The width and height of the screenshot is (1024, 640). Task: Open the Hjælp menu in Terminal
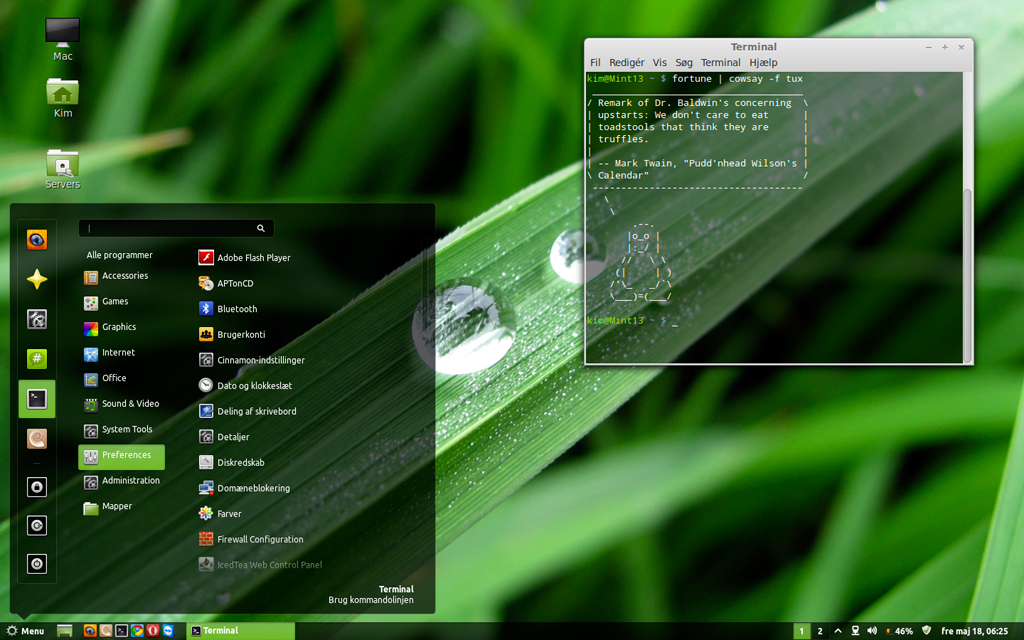(x=763, y=63)
